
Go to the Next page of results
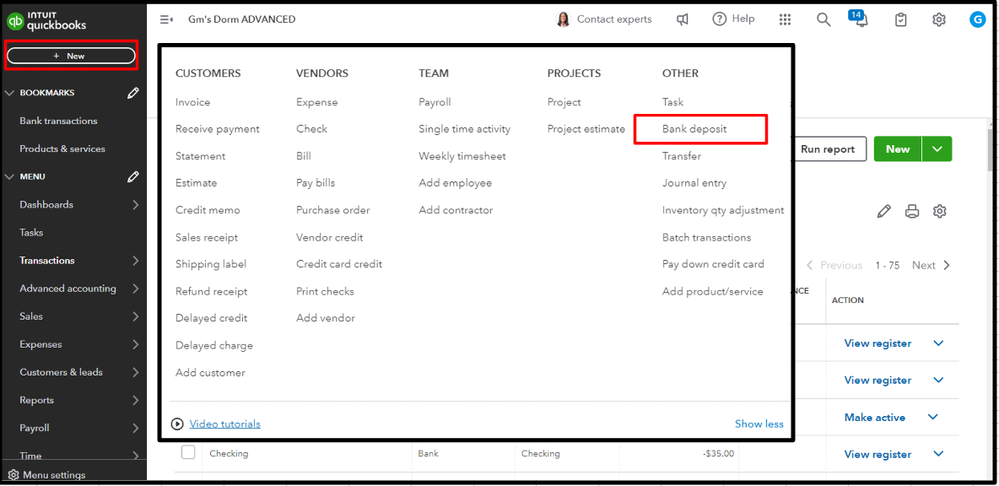931,265
